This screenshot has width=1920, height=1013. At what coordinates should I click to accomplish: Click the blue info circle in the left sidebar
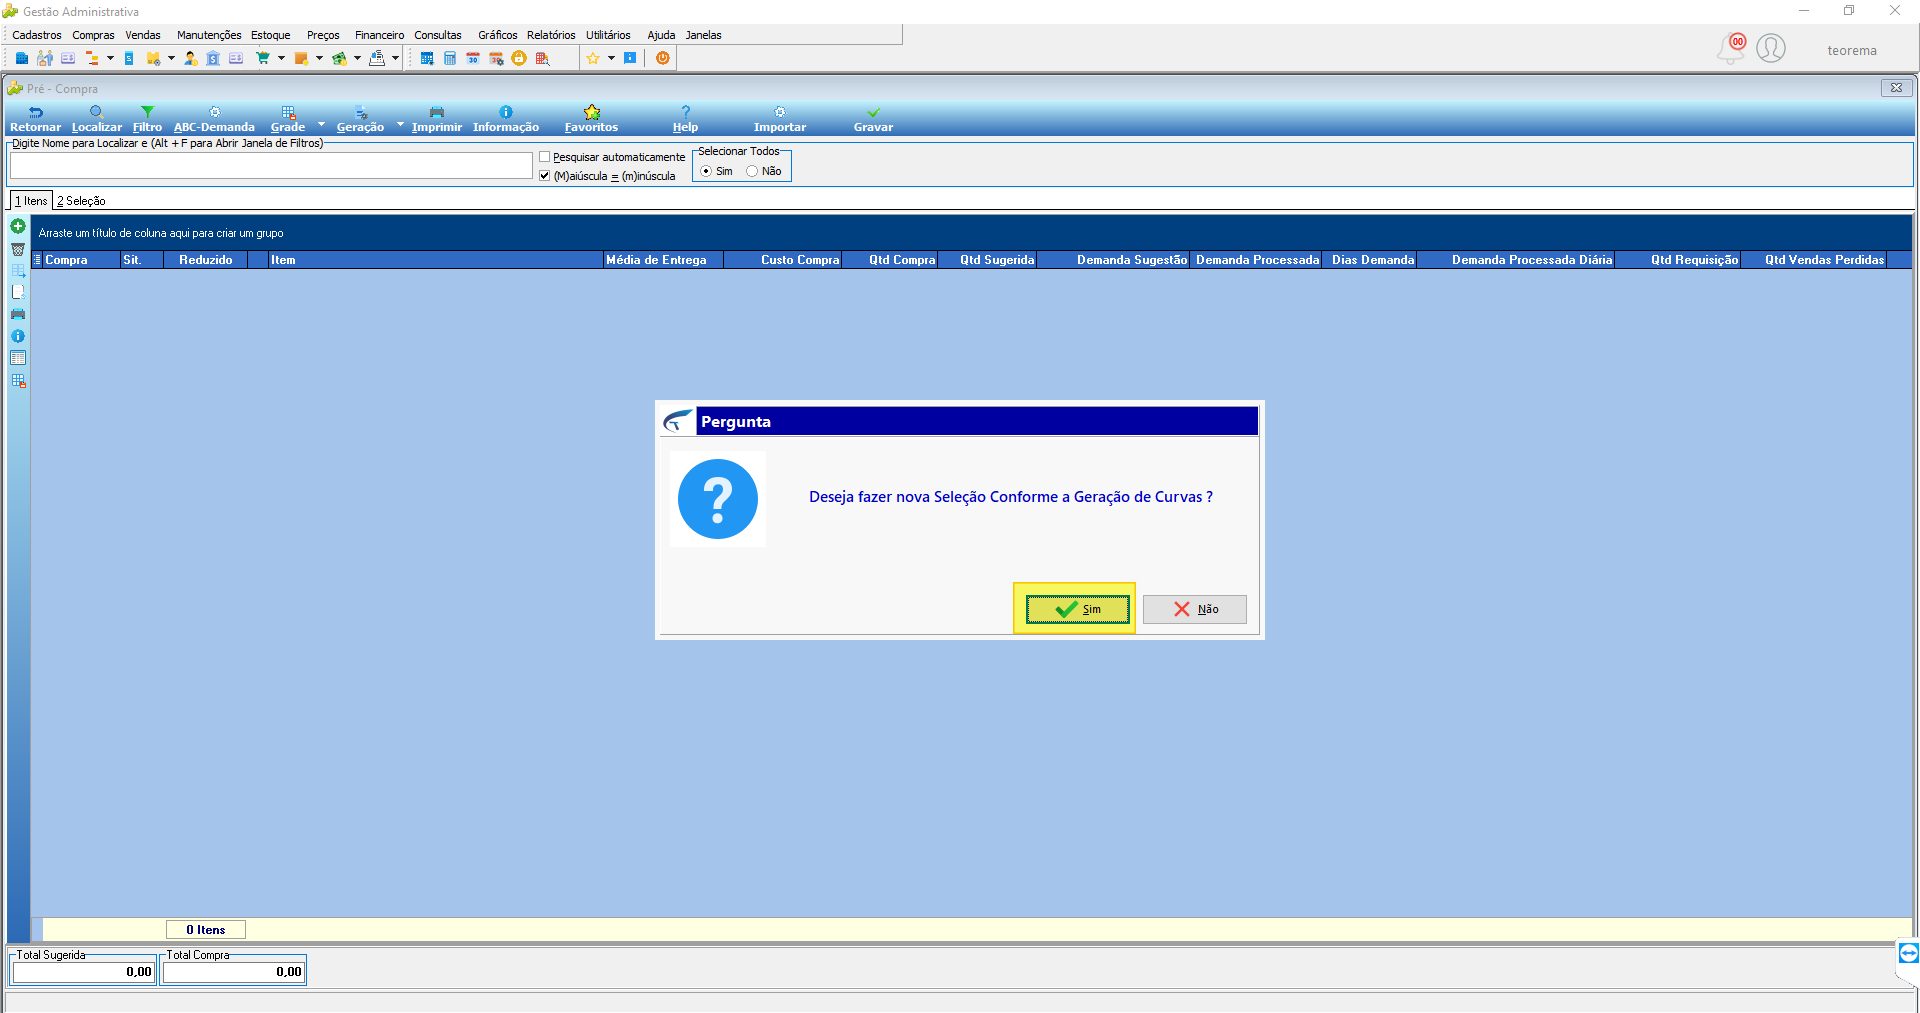[x=18, y=336]
